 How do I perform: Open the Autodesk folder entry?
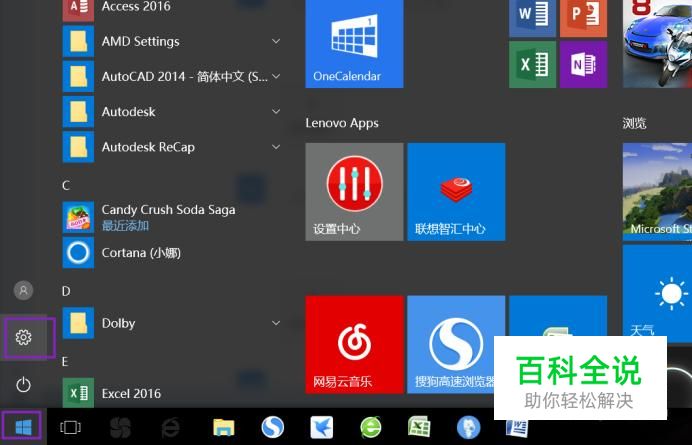click(174, 111)
